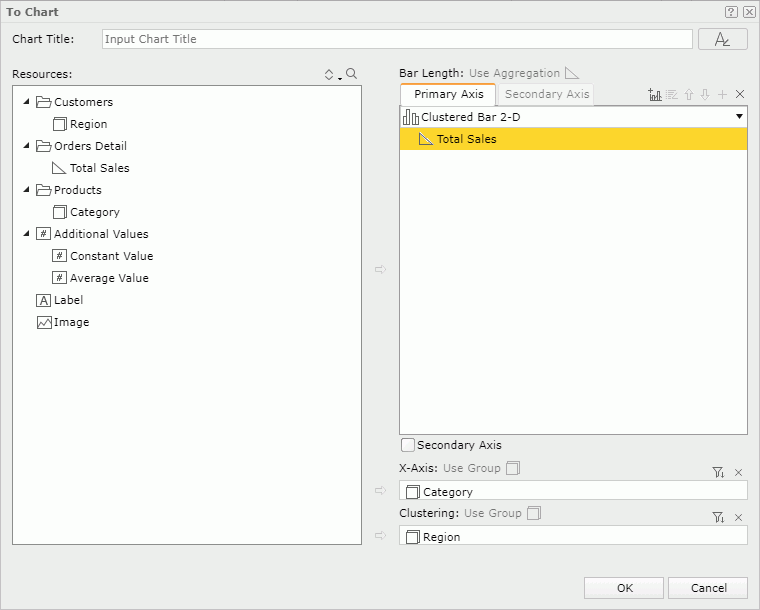Image resolution: width=760 pixels, height=610 pixels.
Task: Remove the Clustering Region field
Action: click(x=739, y=517)
